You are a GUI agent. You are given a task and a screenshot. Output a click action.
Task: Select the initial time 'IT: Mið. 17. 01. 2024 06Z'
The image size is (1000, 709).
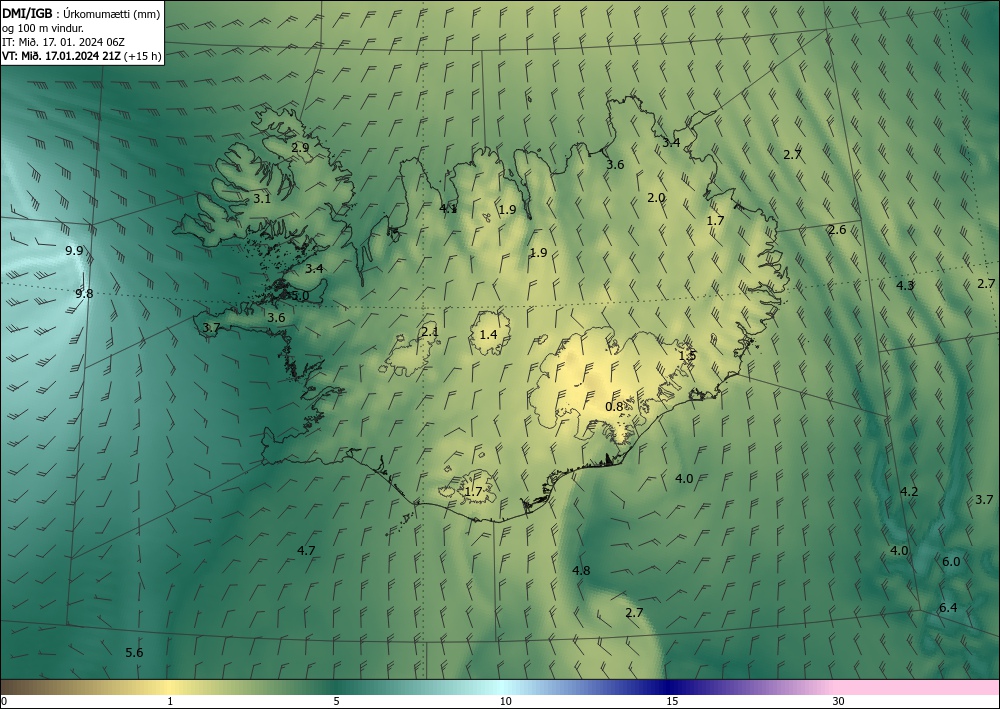pos(63,42)
